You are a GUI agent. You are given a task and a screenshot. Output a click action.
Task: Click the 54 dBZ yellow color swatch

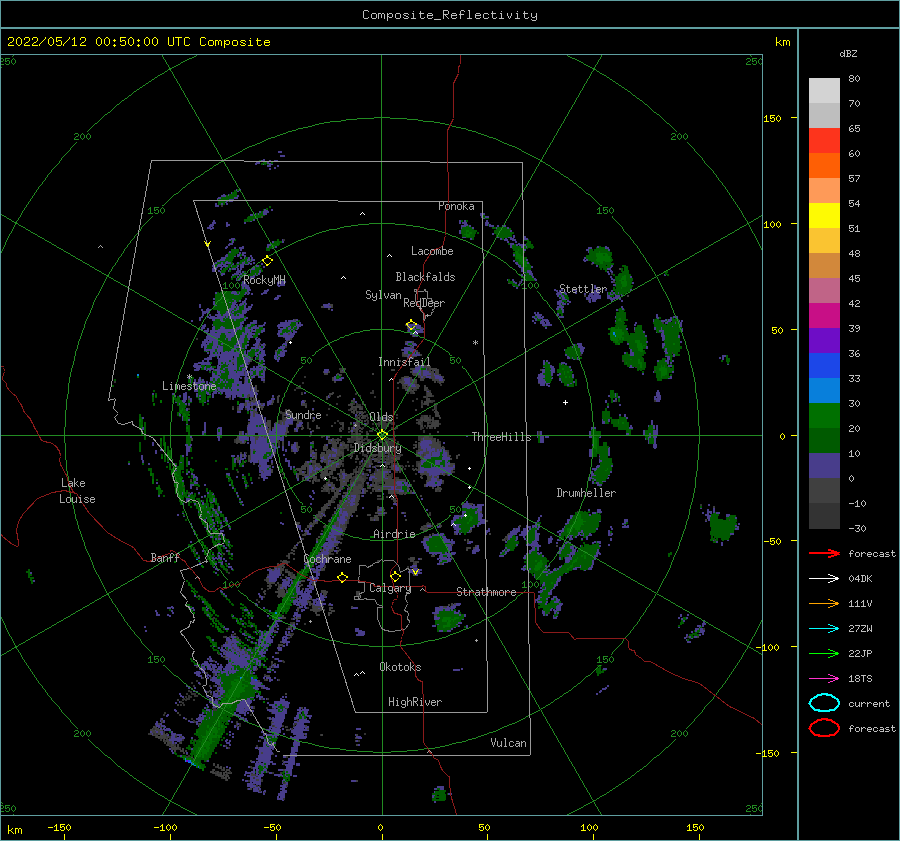[x=824, y=215]
